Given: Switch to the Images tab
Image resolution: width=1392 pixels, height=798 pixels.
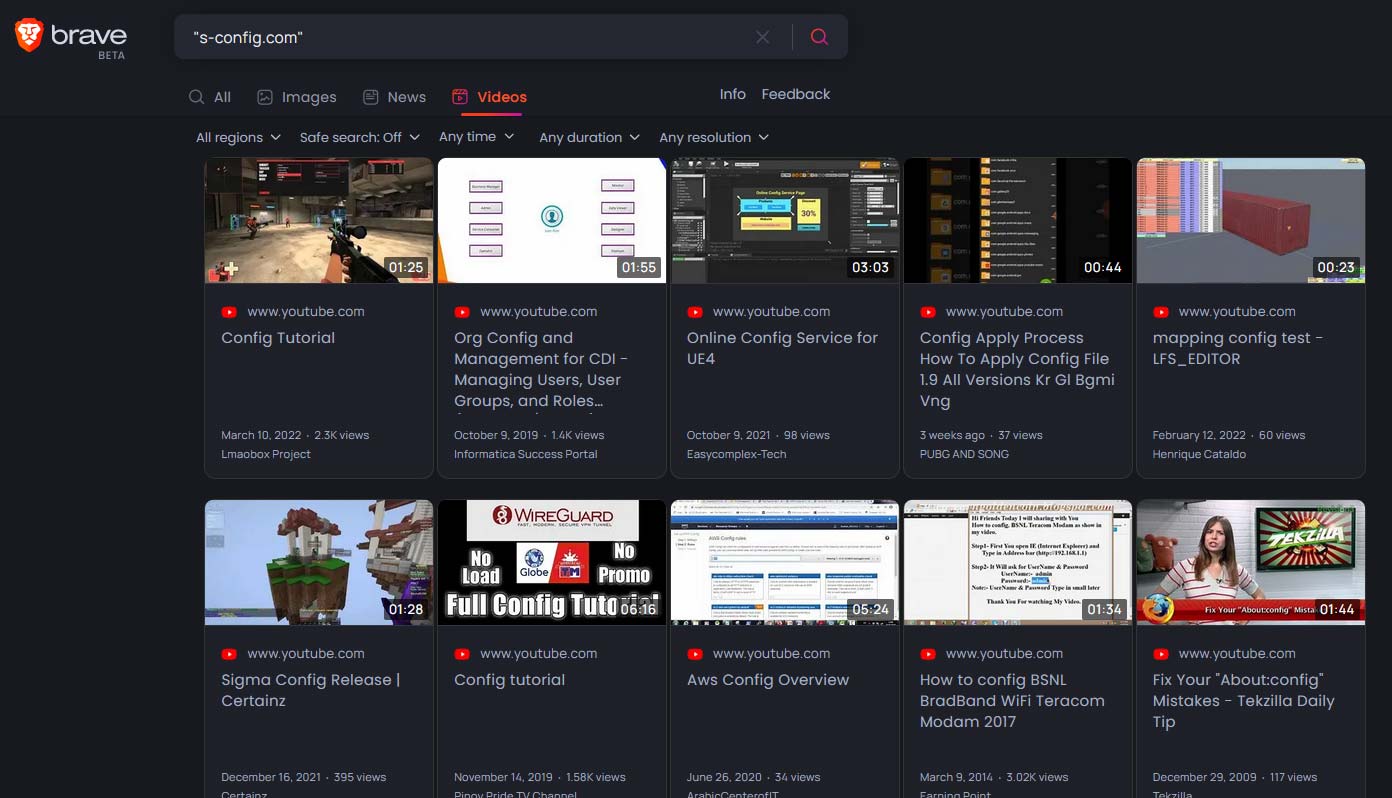Looking at the screenshot, I should [x=297, y=97].
